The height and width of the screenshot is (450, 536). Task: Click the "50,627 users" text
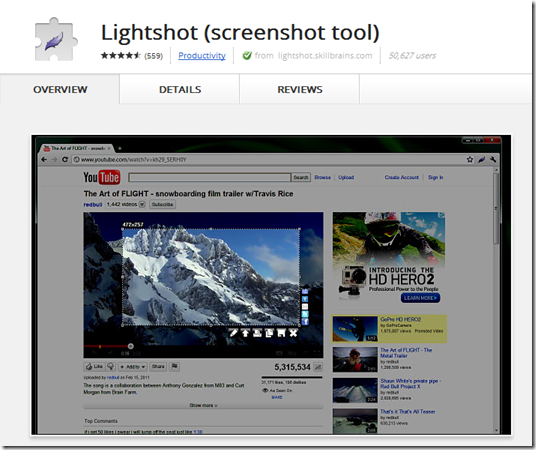(x=412, y=55)
